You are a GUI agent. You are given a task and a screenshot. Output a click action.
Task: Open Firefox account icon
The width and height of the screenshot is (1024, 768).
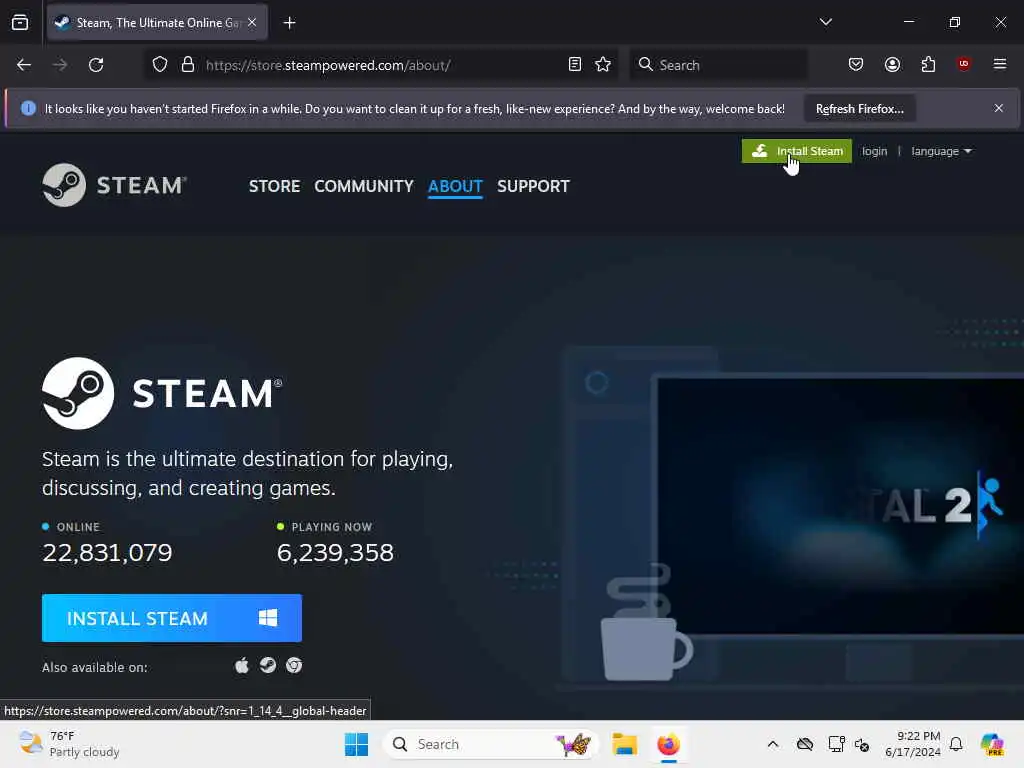pos(892,65)
